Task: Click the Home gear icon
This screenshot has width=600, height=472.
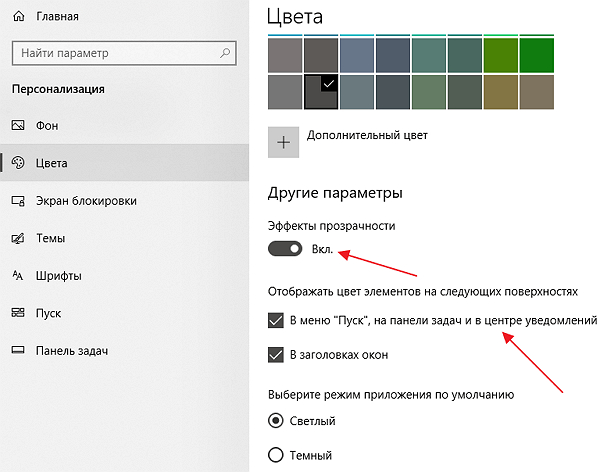Action: click(17, 17)
